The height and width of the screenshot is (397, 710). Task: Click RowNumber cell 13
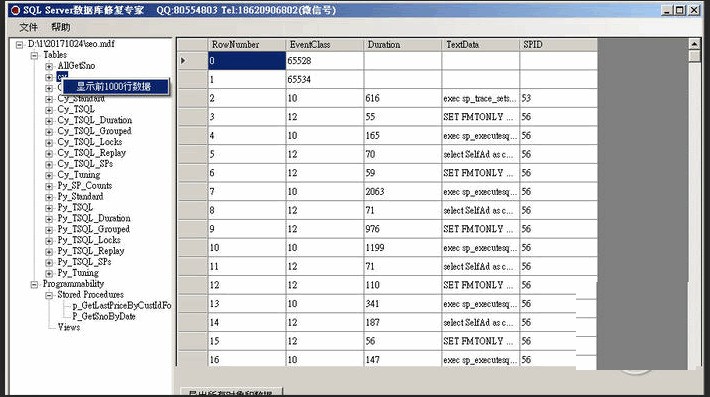tap(247, 304)
